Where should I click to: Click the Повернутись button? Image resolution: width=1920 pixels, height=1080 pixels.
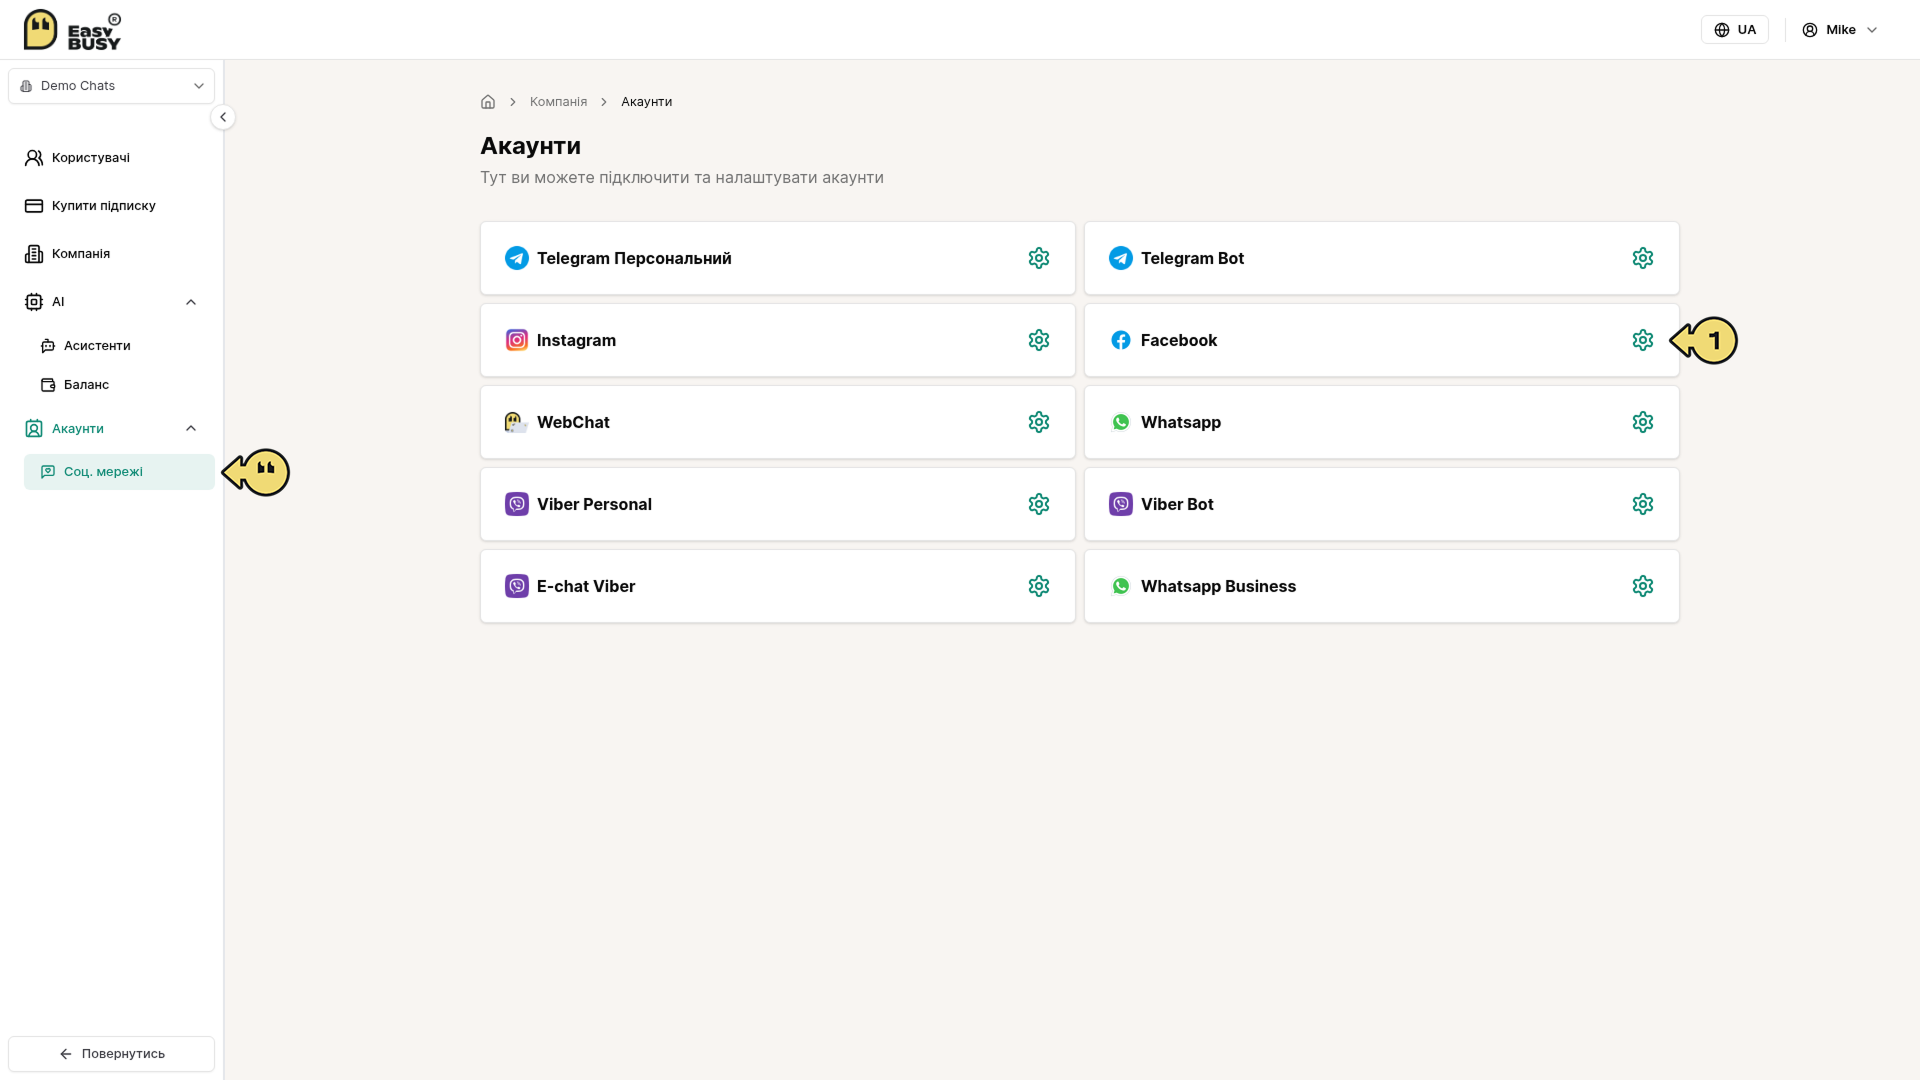coord(111,1054)
